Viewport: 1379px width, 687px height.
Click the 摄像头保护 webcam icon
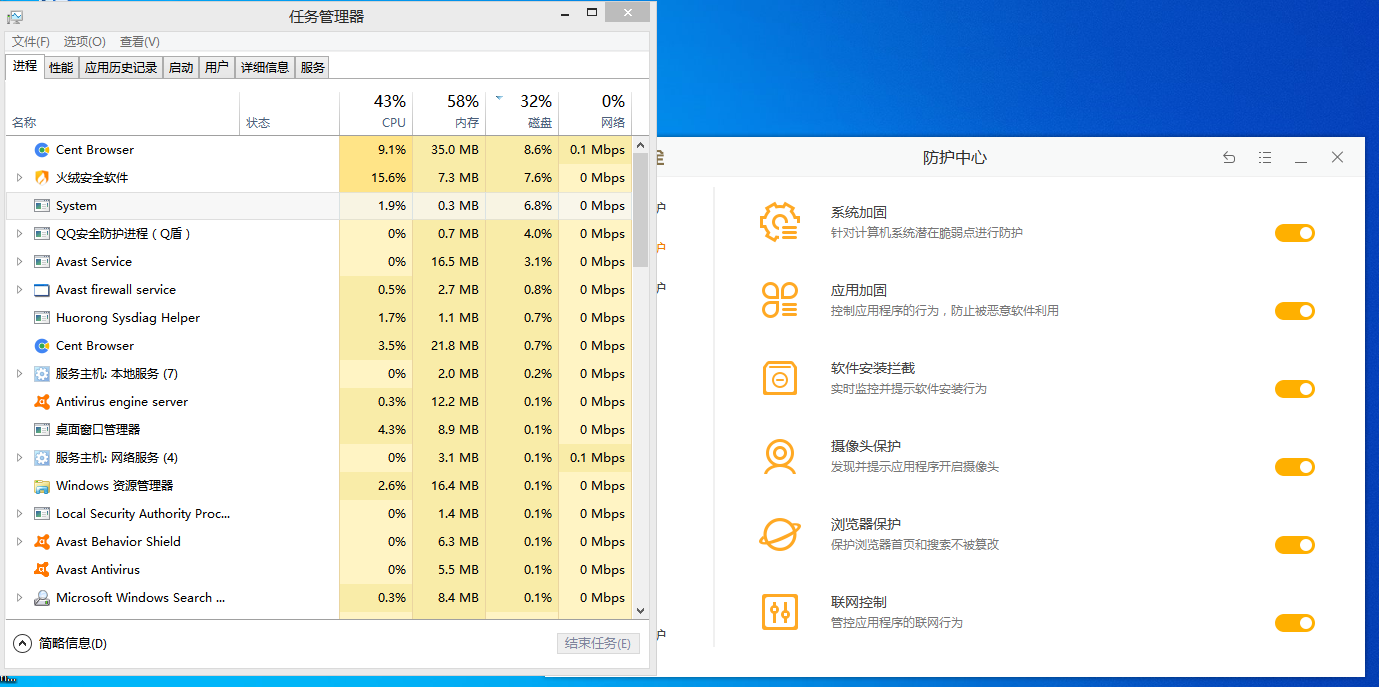779,456
